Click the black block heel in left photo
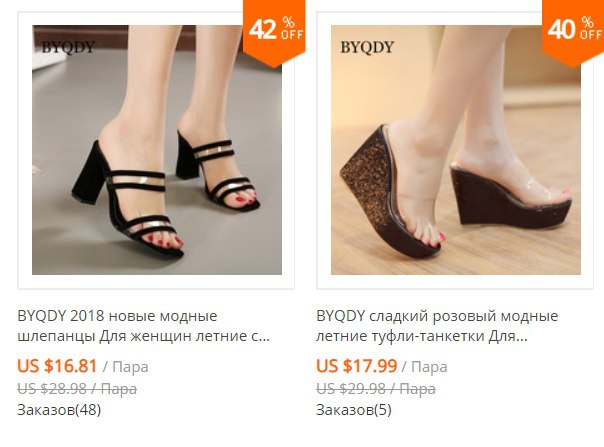Screen dimensions: 604x447 [89, 173]
